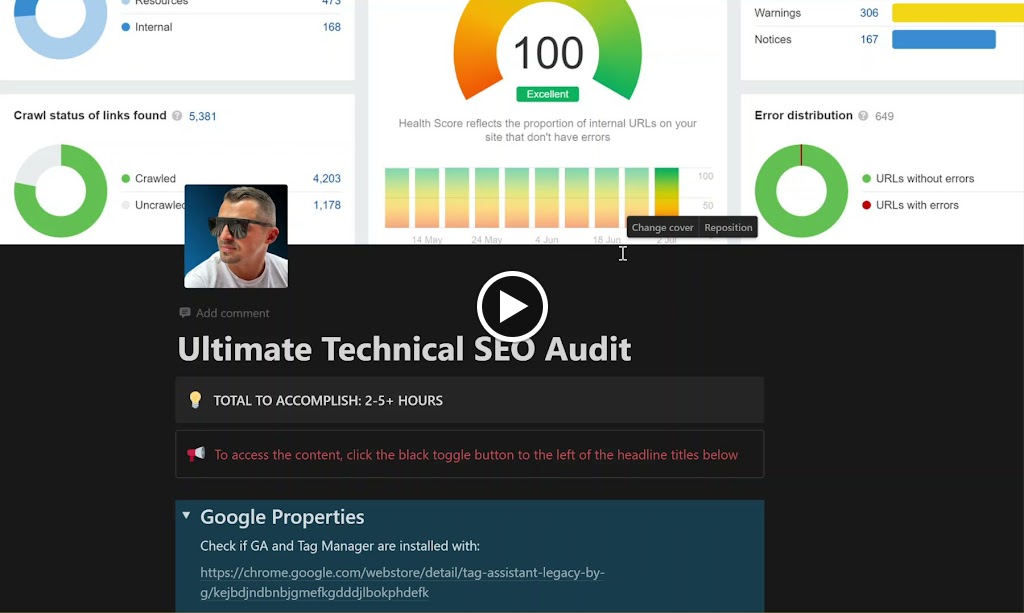Click the Excellent health score badge
The height and width of the screenshot is (613, 1024).
[x=547, y=94]
